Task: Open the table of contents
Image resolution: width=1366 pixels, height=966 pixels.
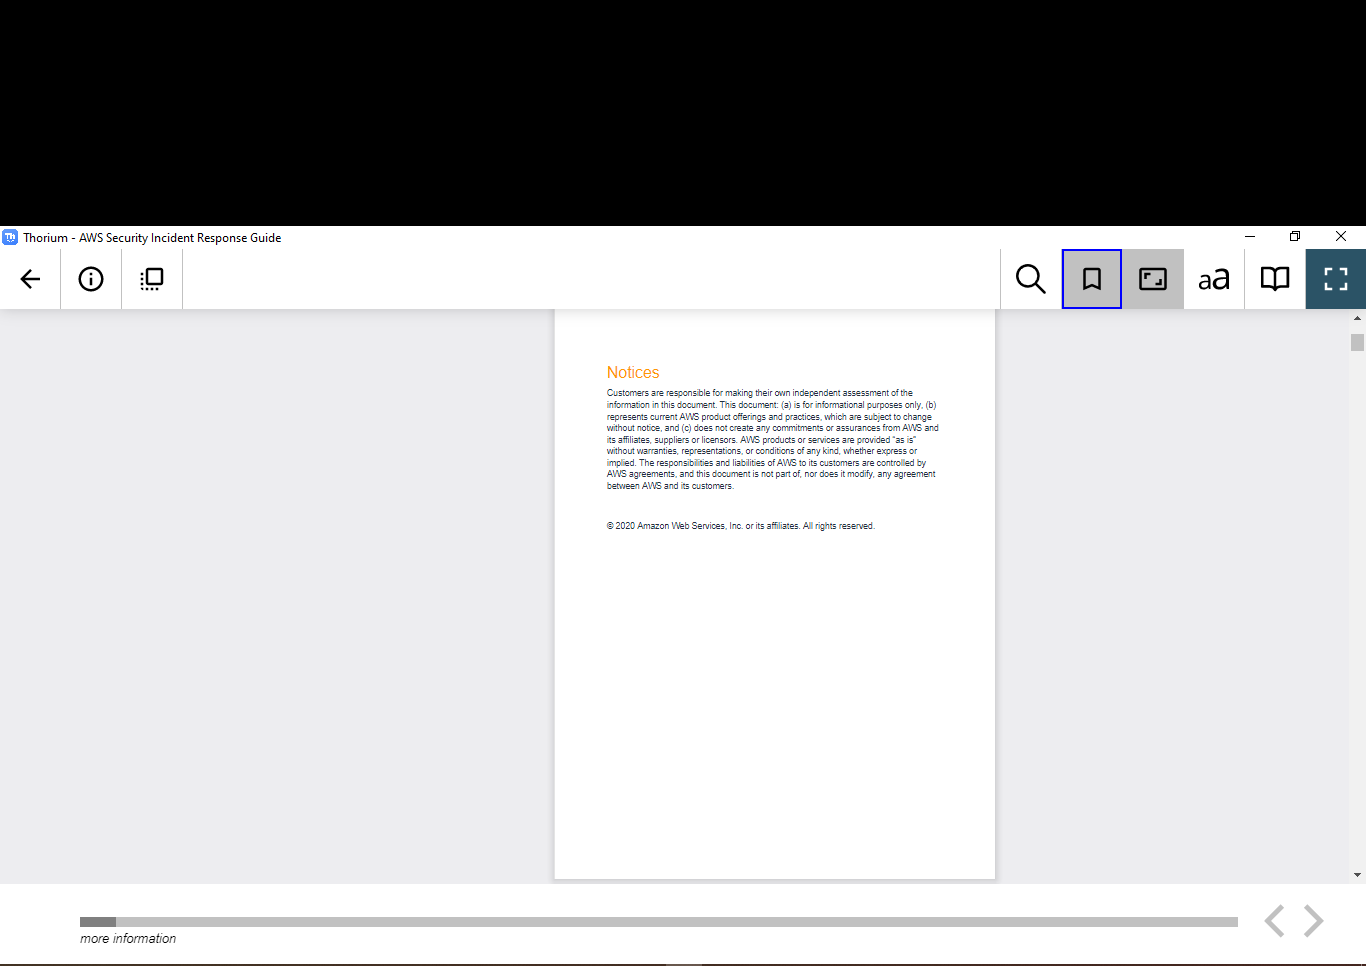Action: tap(1274, 279)
